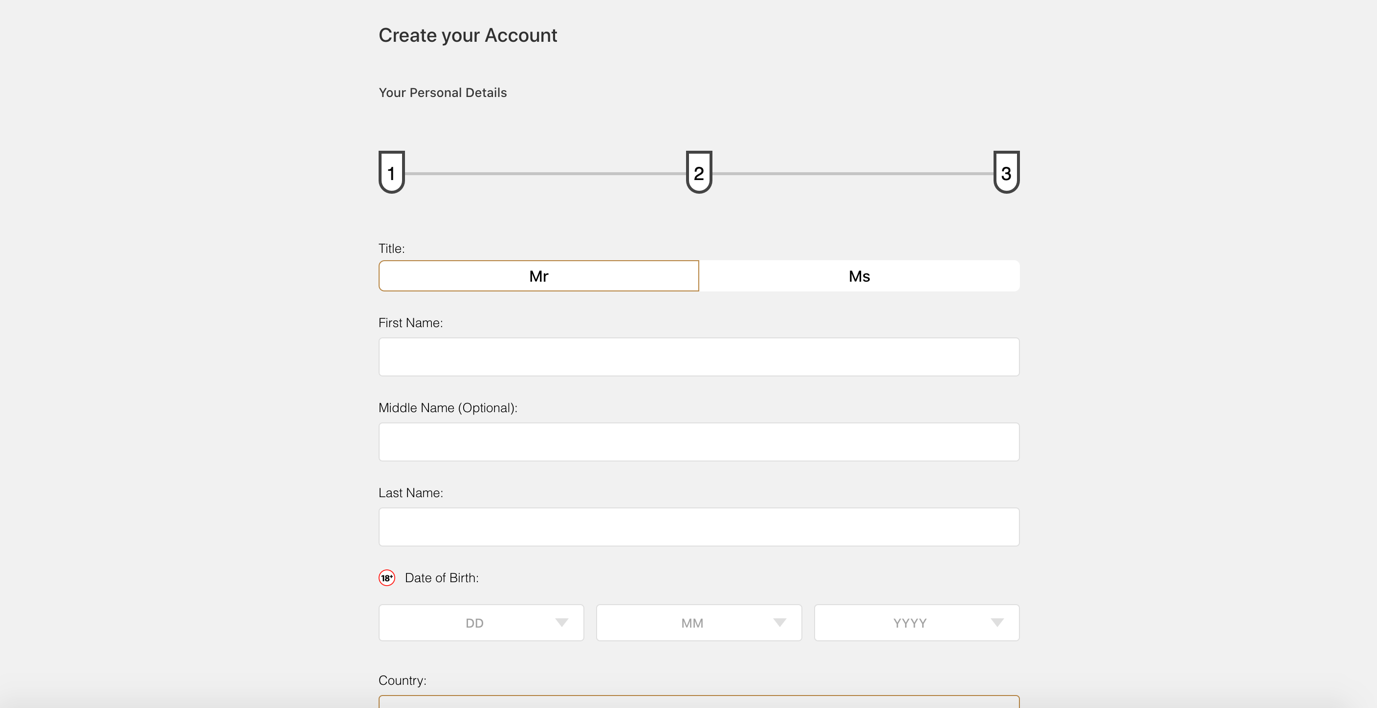
Task: Click the Create your Account heading
Action: [x=468, y=35]
